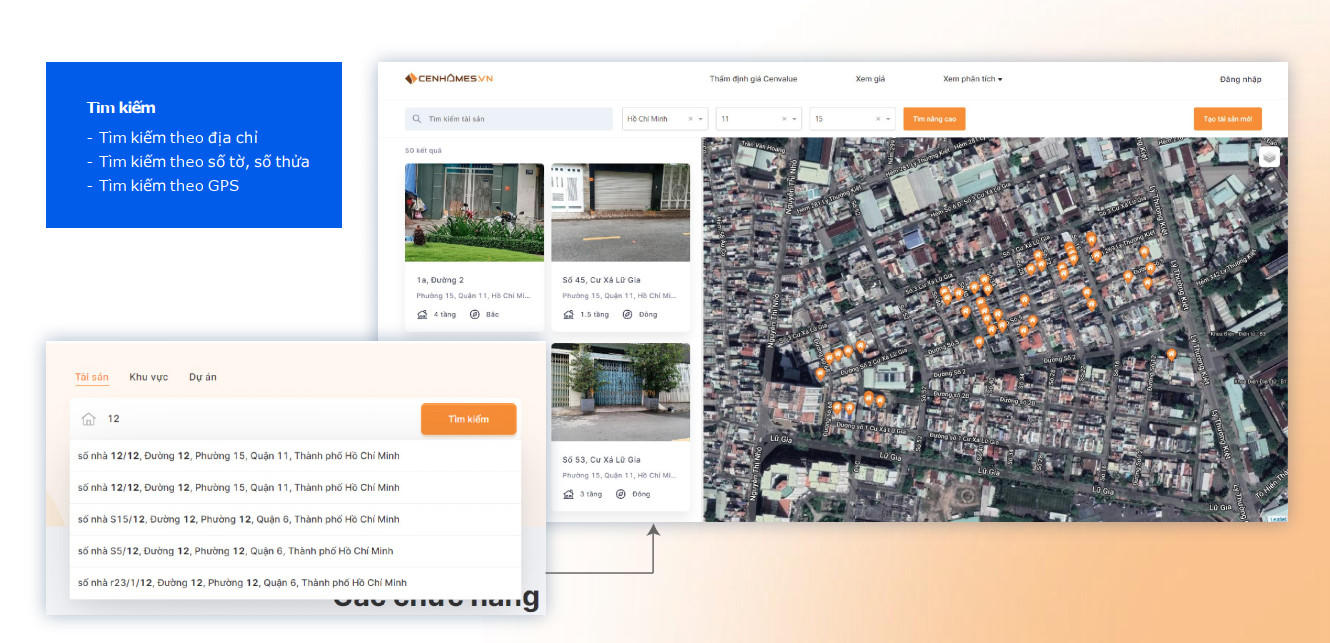The height and width of the screenshot is (643, 1330).
Task: Click the magnifier icon in search field
Action: (x=416, y=119)
